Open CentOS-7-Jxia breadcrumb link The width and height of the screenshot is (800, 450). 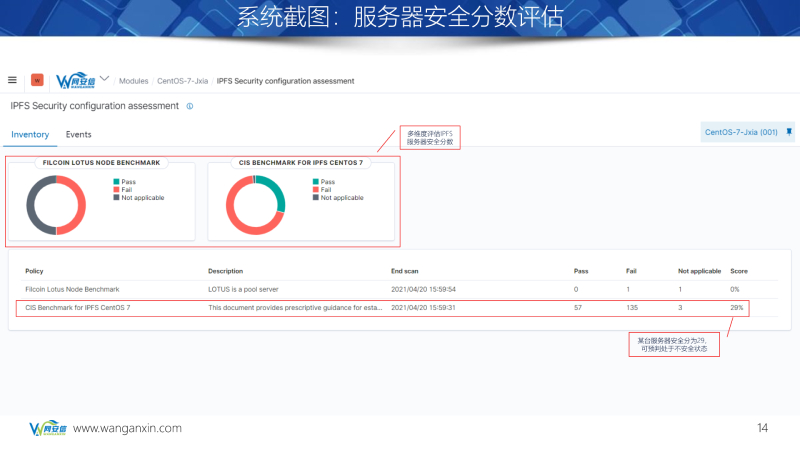click(x=182, y=81)
